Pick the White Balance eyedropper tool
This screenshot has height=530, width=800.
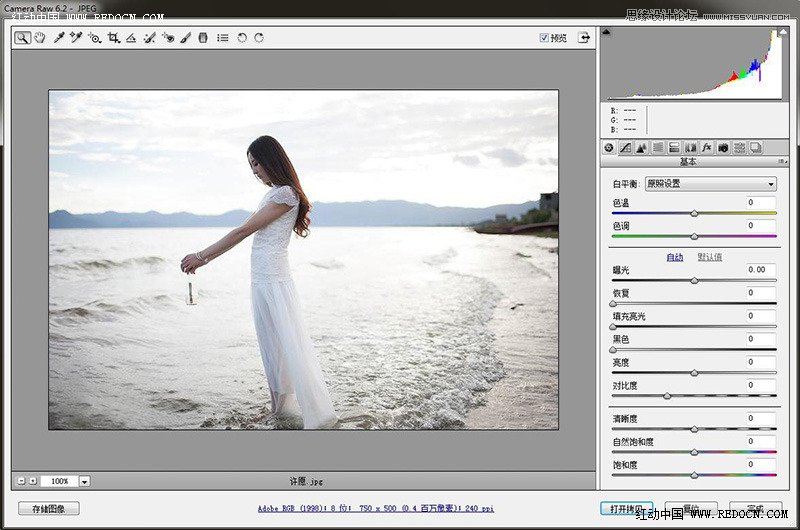pyautogui.click(x=59, y=38)
